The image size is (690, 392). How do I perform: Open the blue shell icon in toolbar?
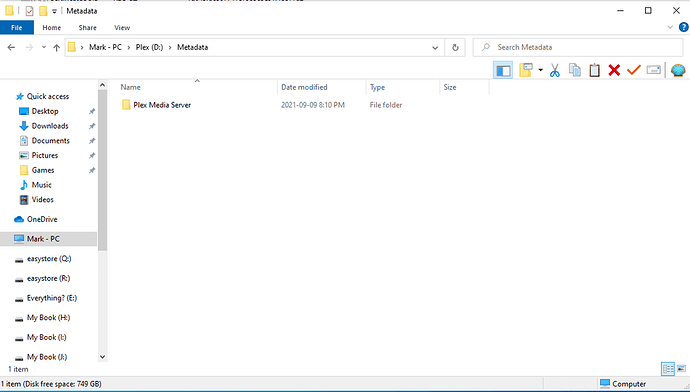(x=678, y=70)
